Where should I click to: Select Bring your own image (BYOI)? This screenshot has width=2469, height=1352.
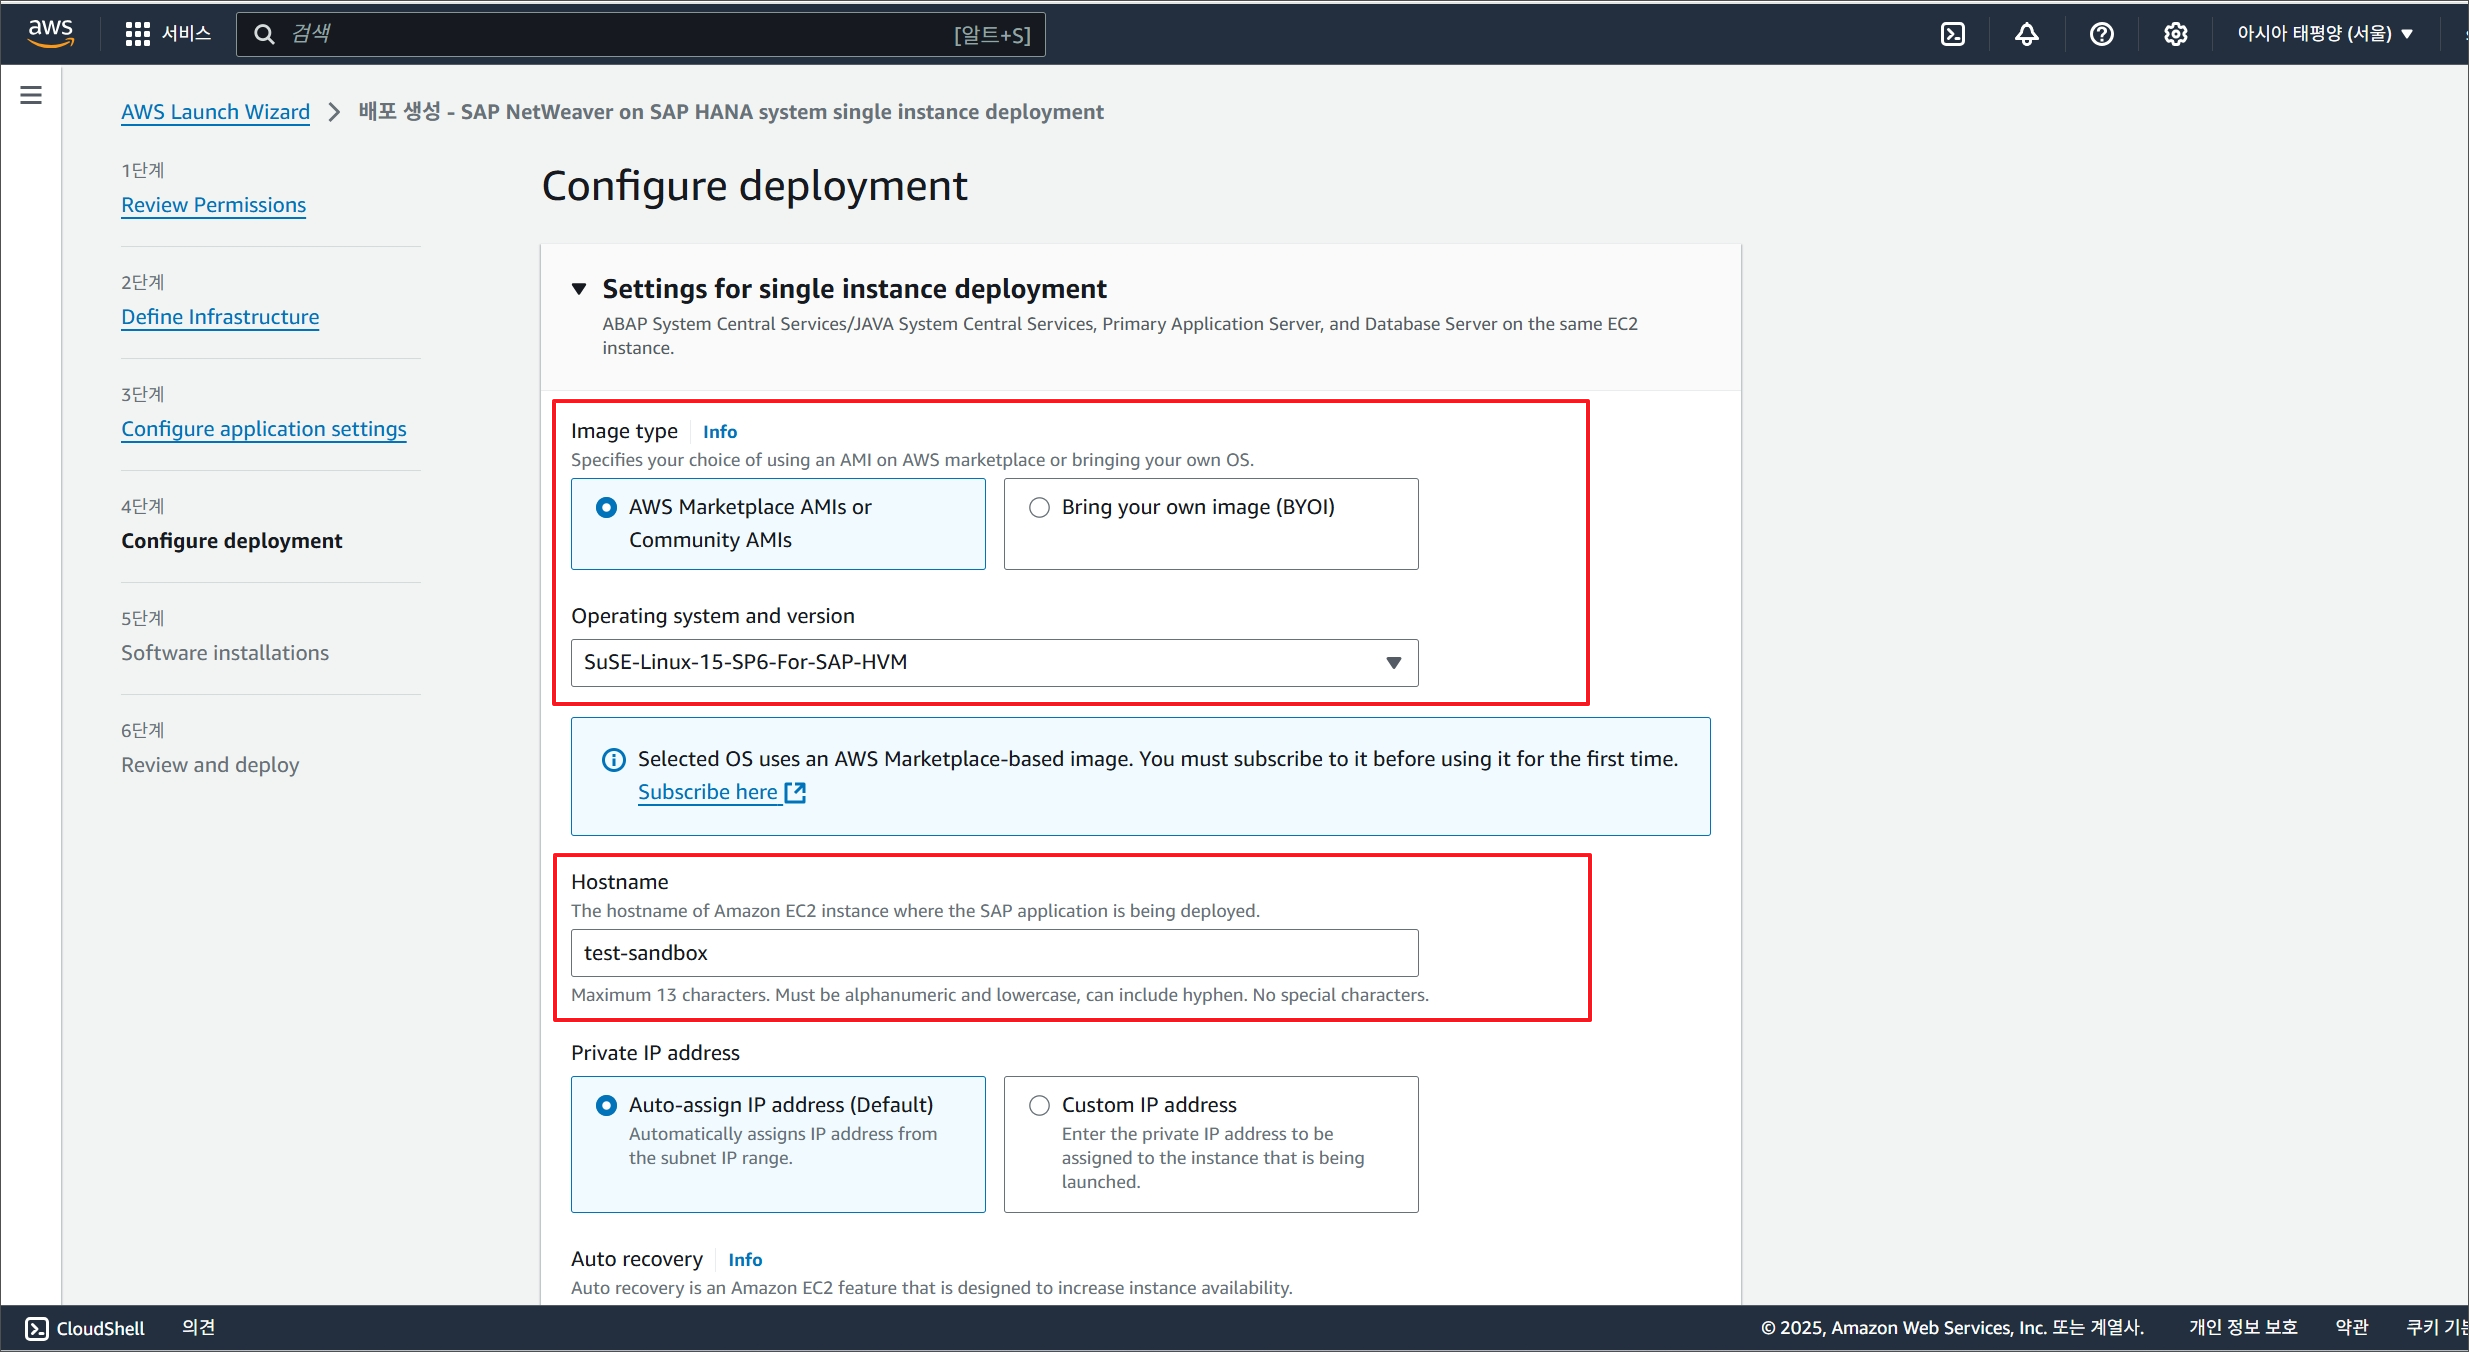coord(1211,524)
